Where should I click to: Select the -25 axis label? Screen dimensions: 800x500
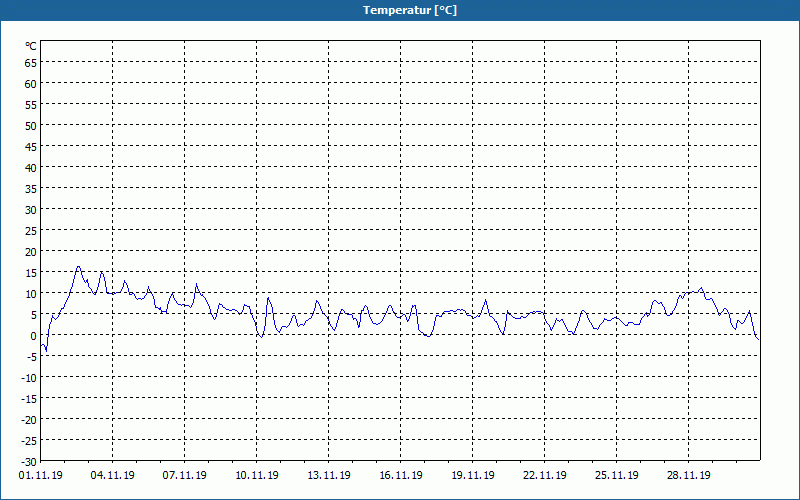pos(29,441)
